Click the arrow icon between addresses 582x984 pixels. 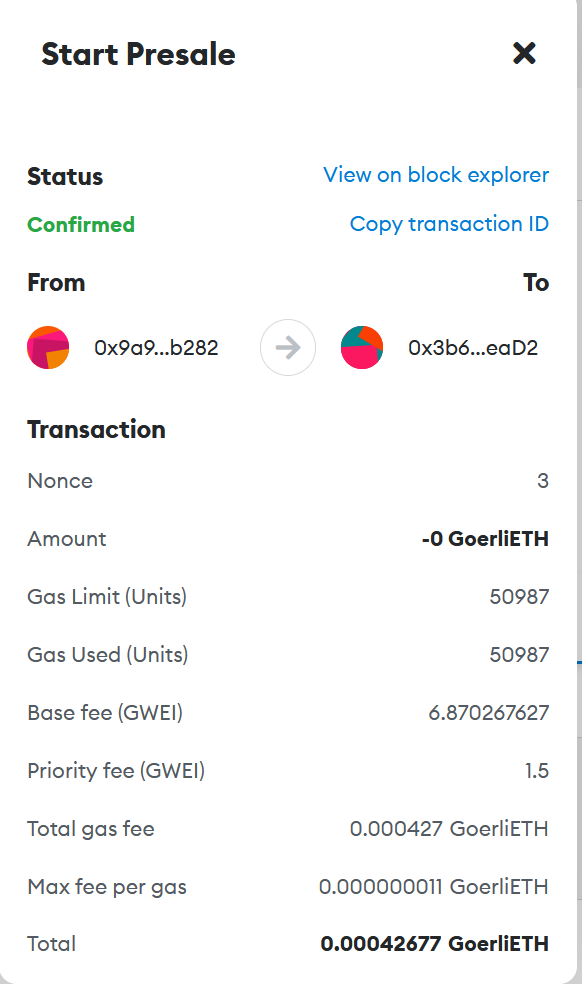(288, 348)
